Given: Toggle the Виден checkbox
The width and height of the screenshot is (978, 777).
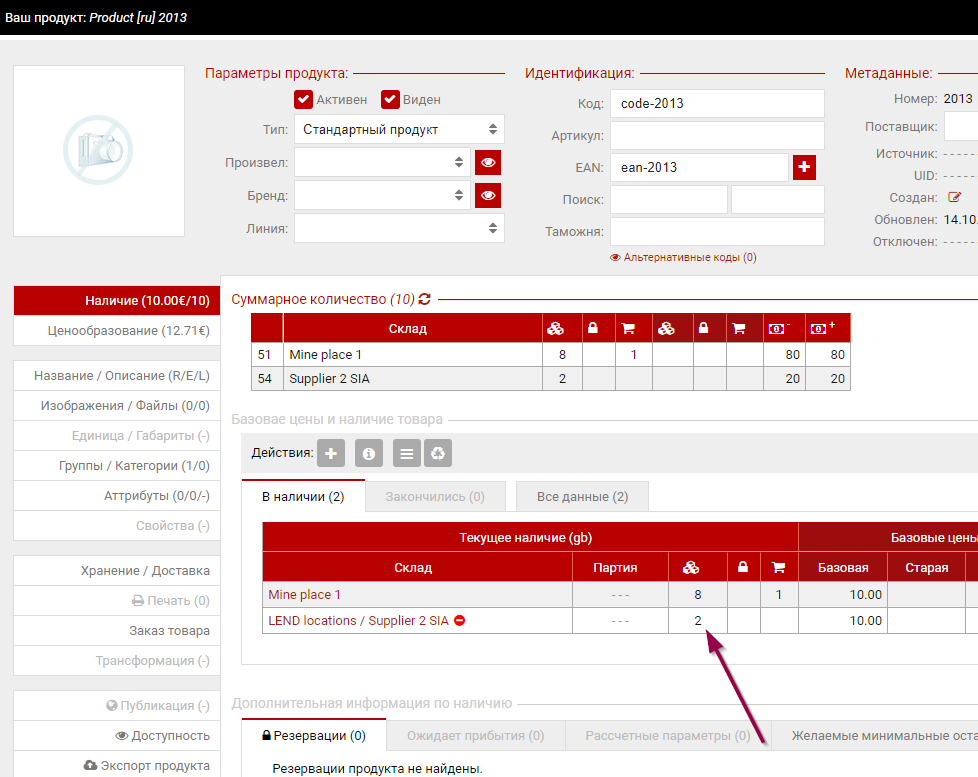Looking at the screenshot, I should (390, 99).
